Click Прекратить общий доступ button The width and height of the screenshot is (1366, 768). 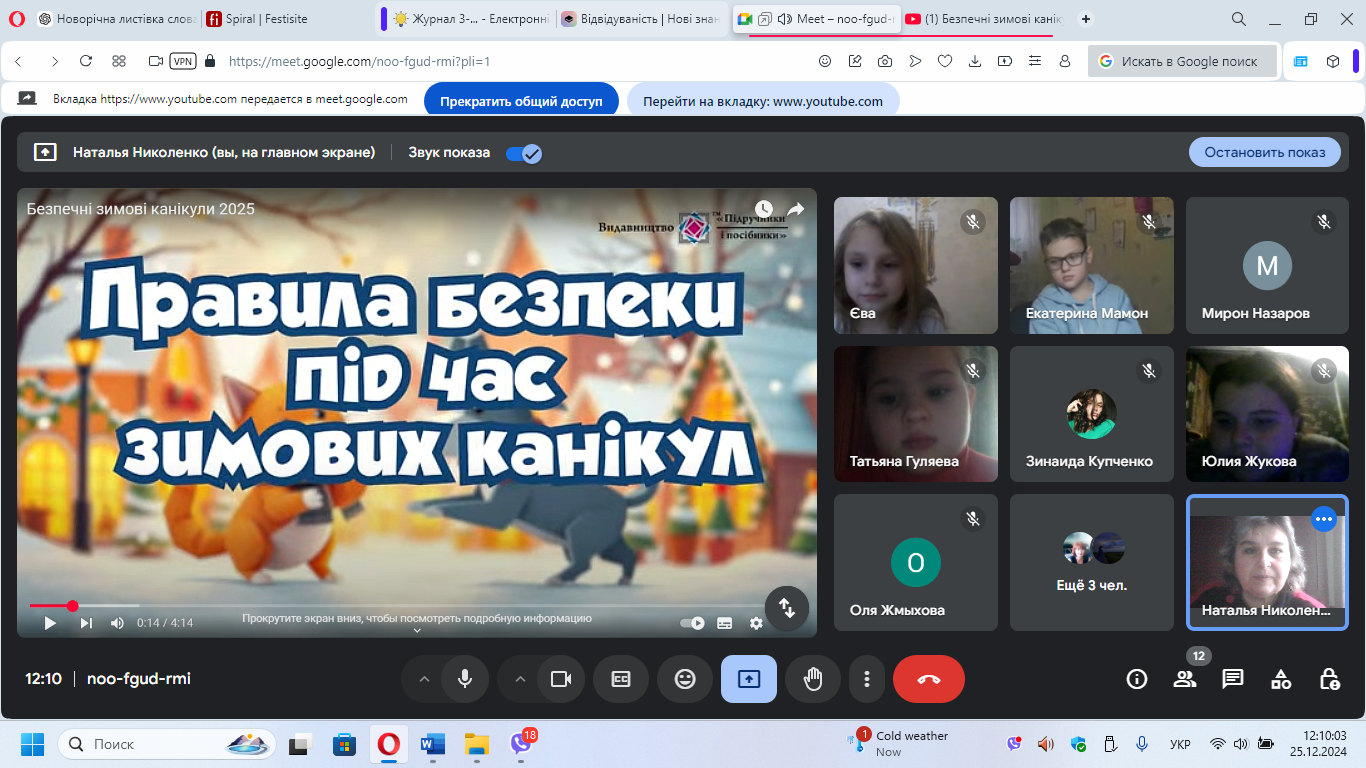click(x=522, y=101)
